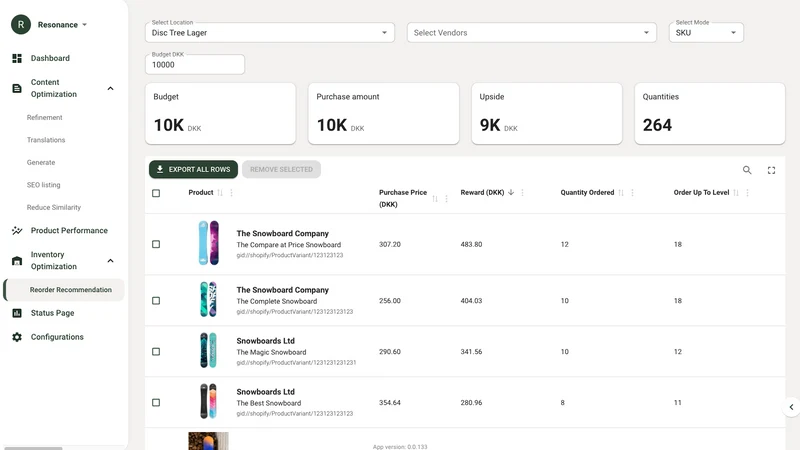800x450 pixels.
Task: Open Select Location dropdown
Action: click(x=270, y=33)
